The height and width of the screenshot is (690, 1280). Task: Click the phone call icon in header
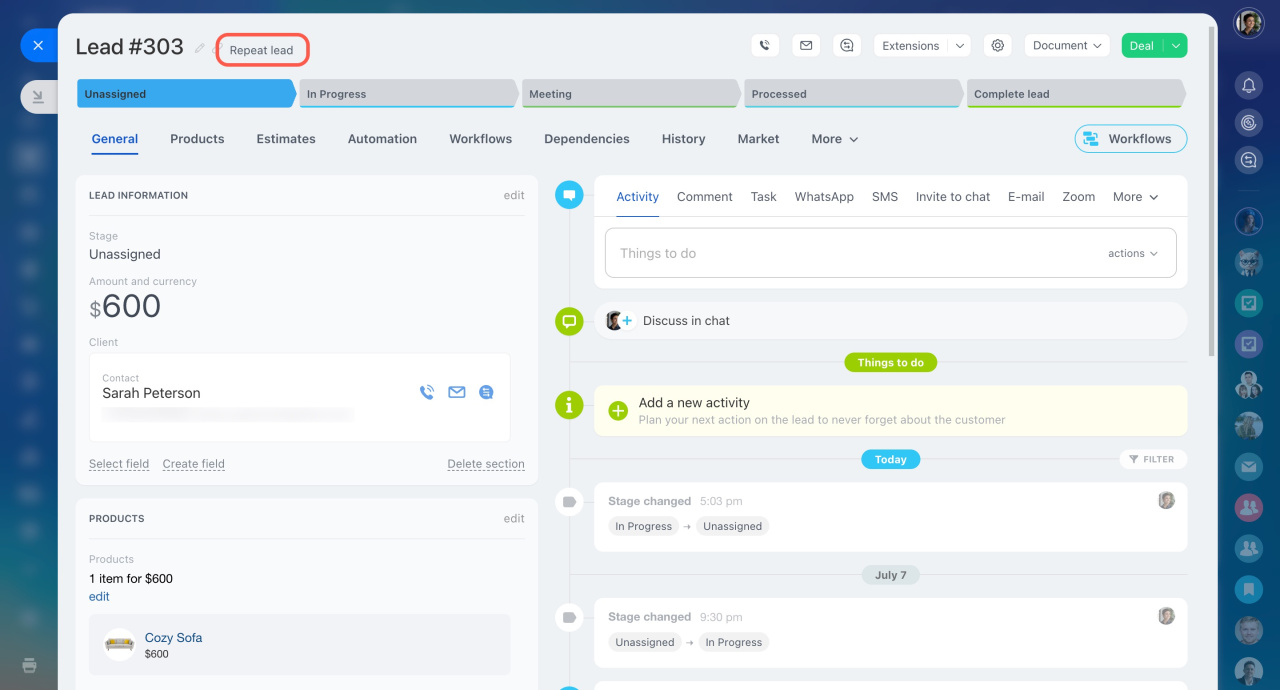(x=765, y=46)
